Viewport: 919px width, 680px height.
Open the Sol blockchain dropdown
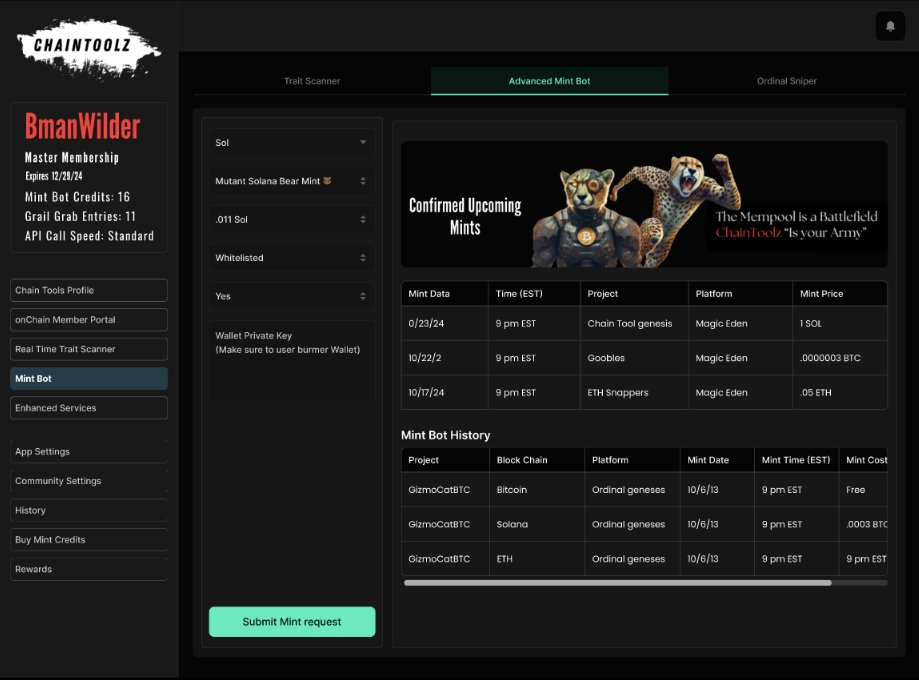(291, 142)
